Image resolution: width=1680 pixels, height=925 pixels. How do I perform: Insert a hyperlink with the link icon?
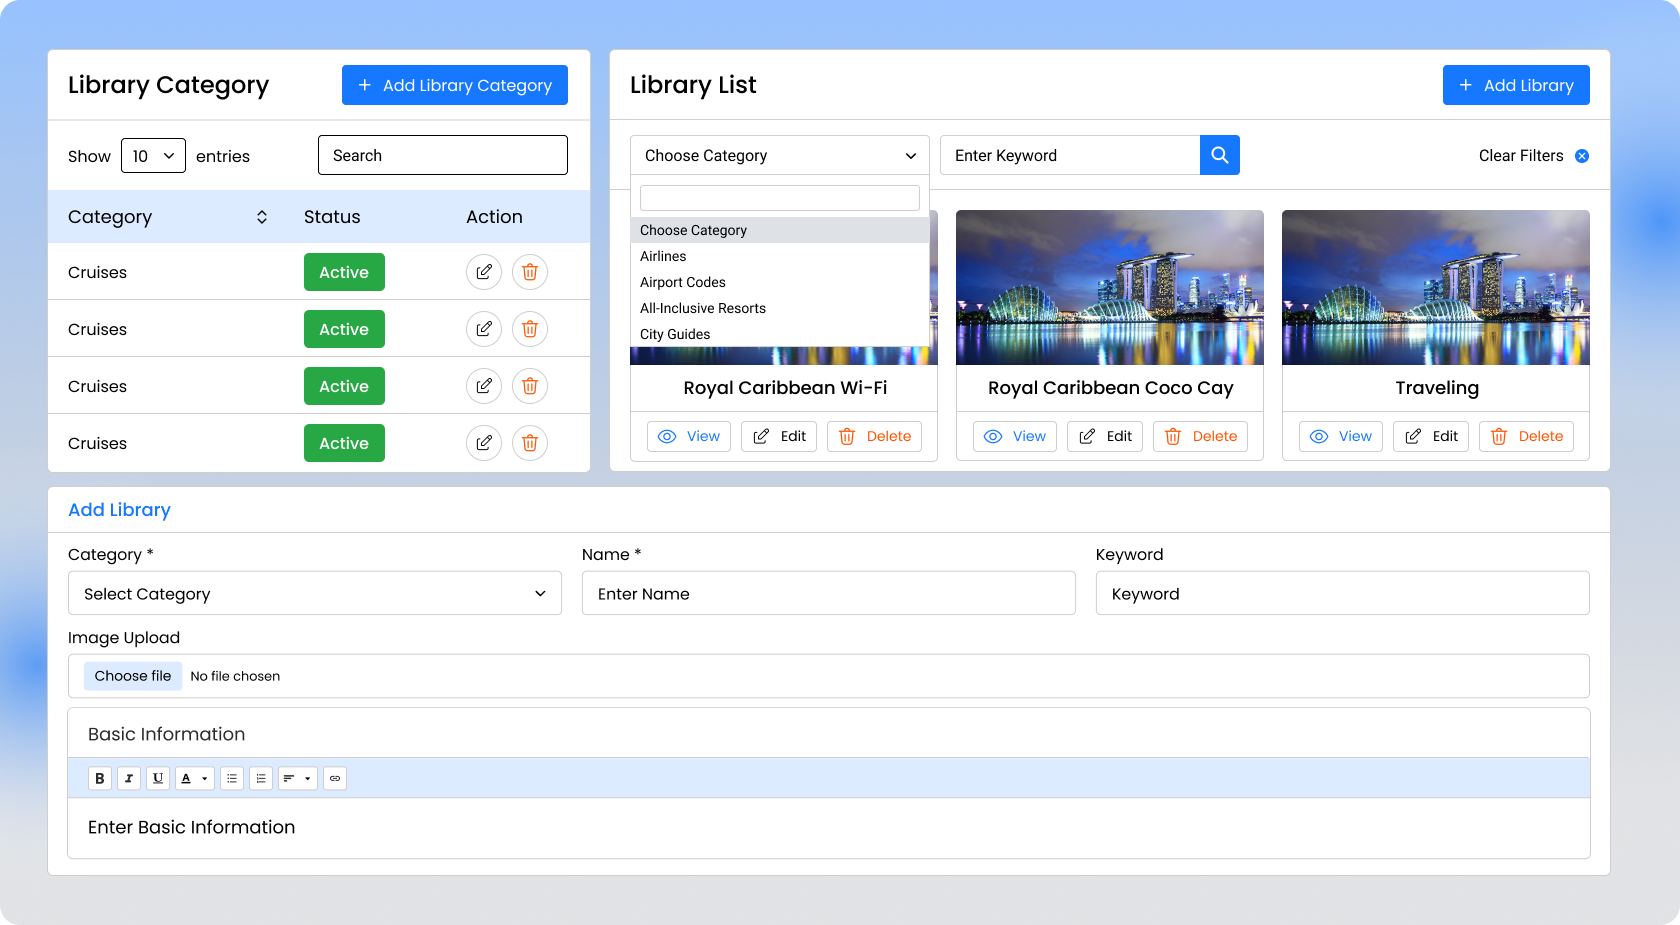(x=335, y=778)
